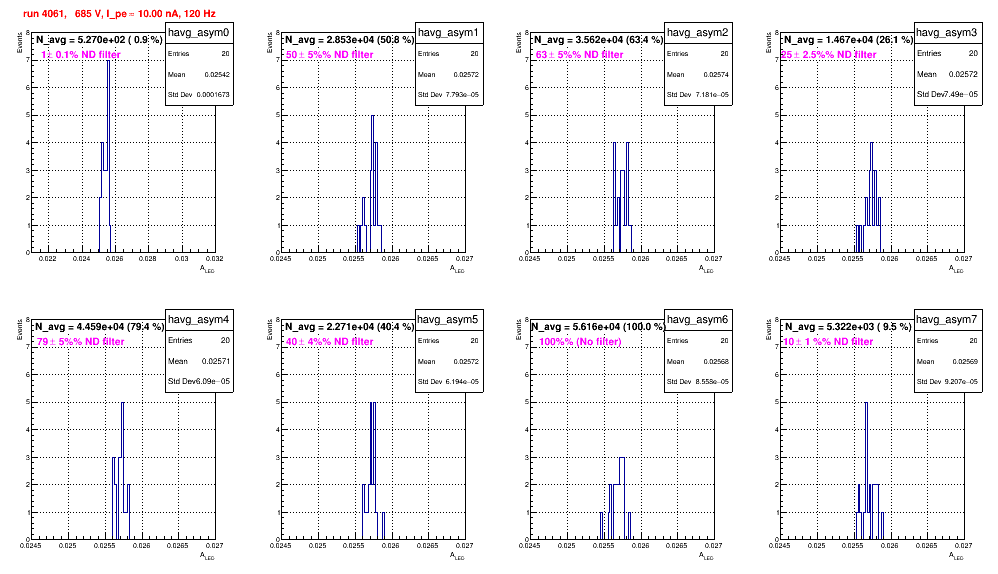Select Std Dev 8.558e-05 in havg_asym6 box
The width and height of the screenshot is (998, 574).
[698, 382]
